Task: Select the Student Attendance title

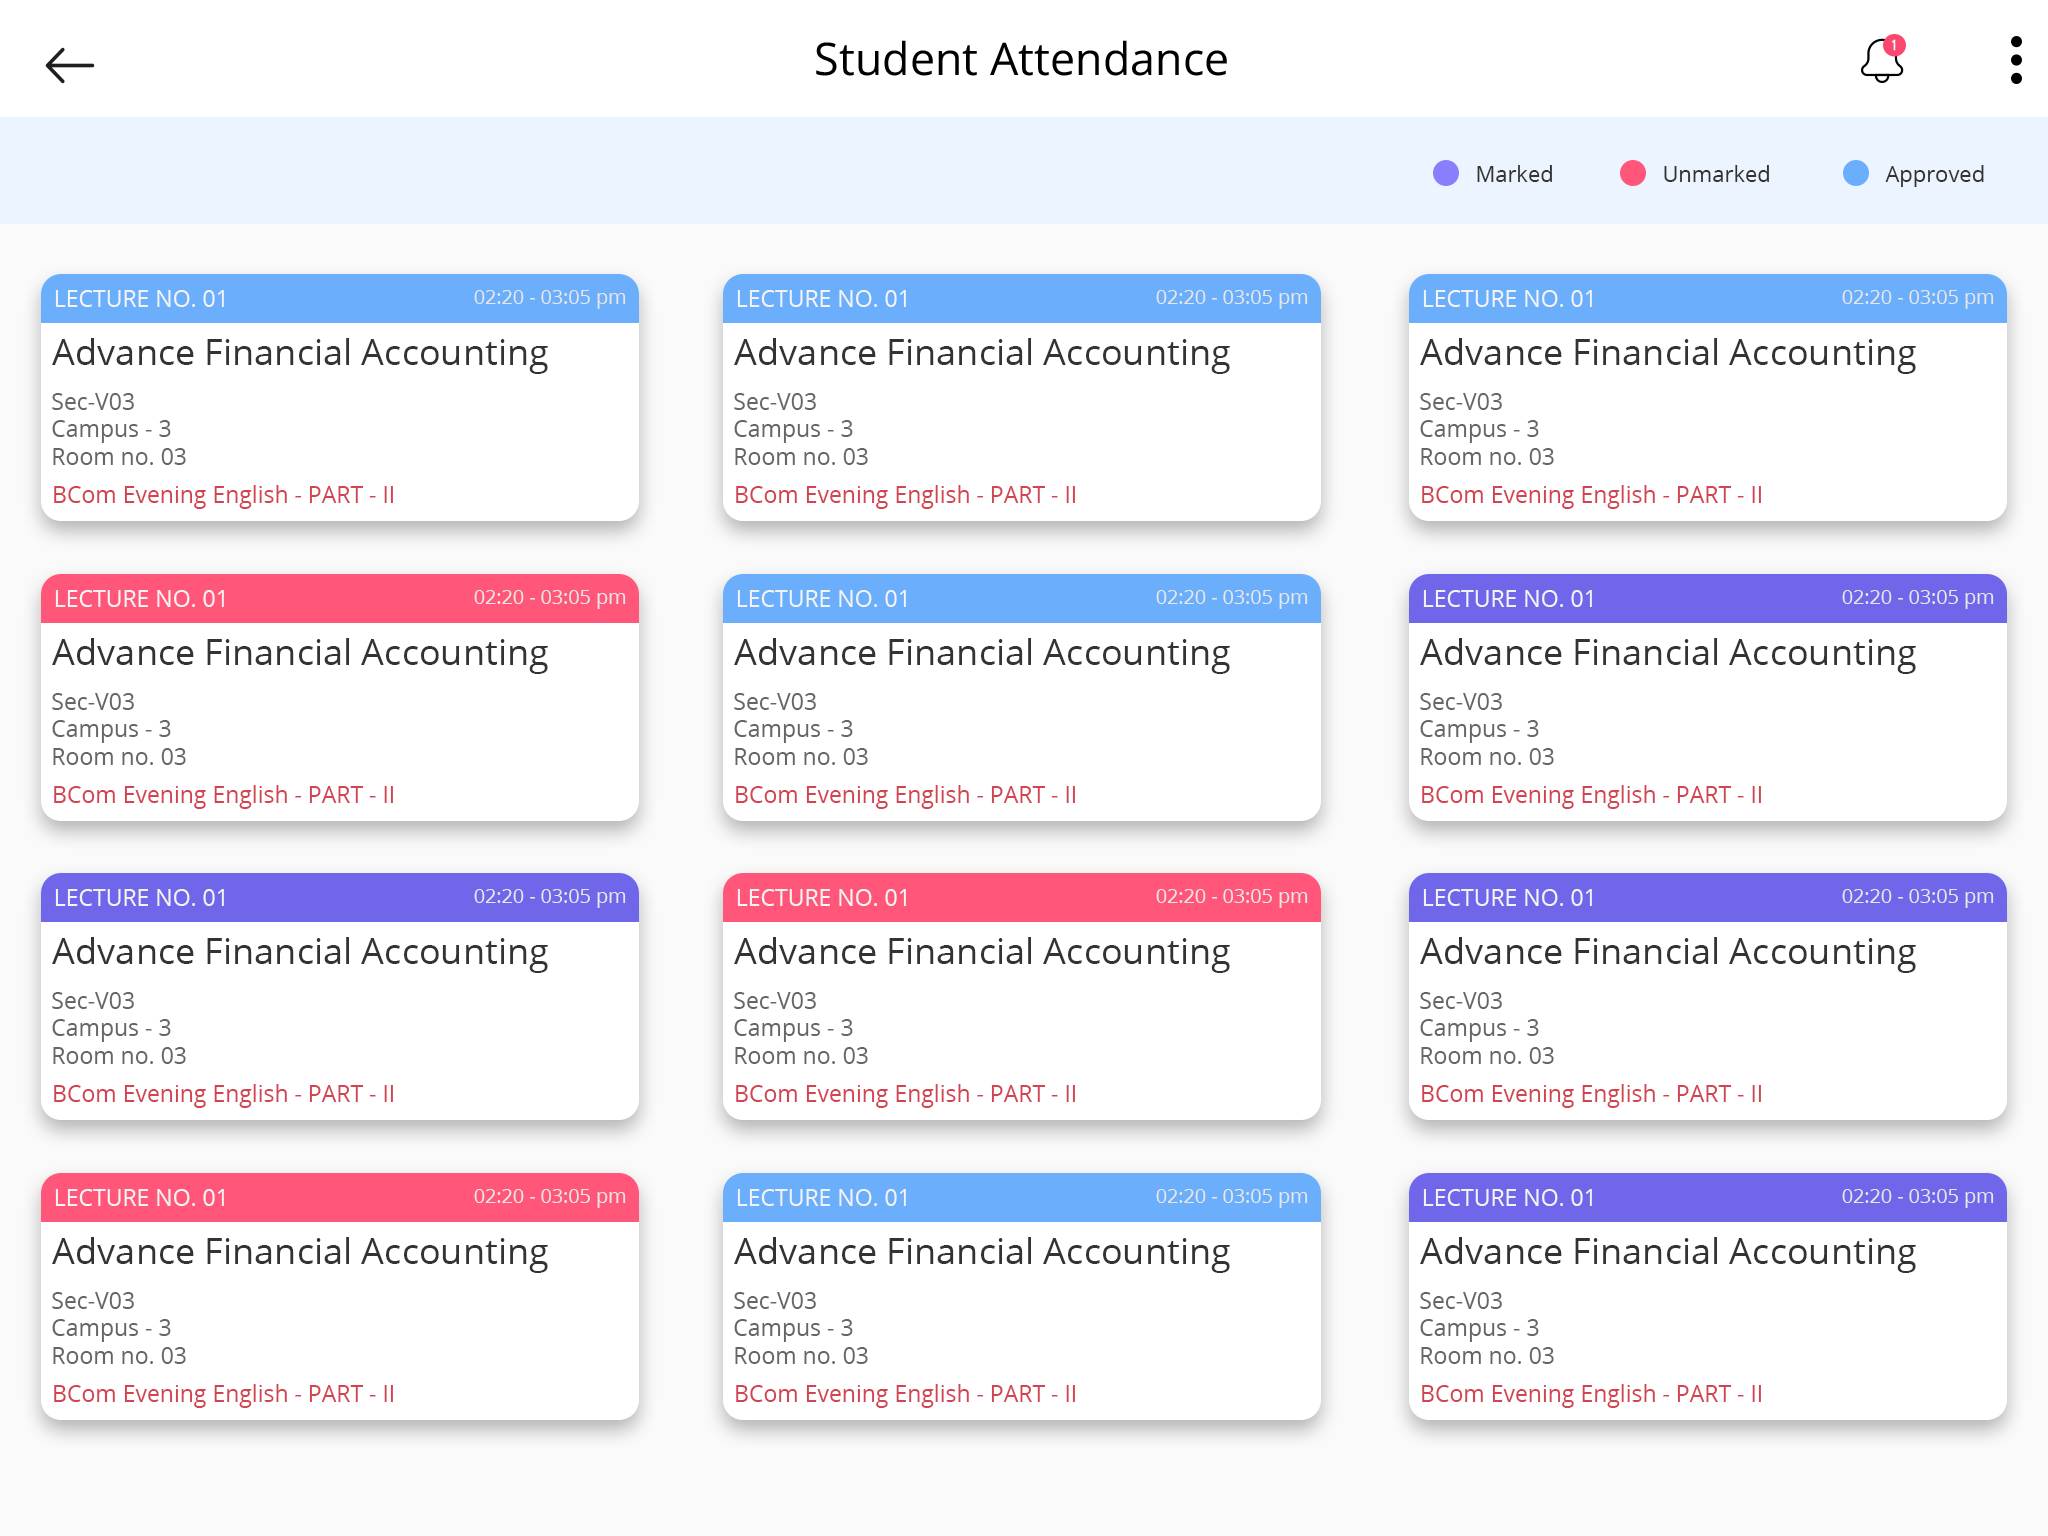Action: pos(1022,60)
